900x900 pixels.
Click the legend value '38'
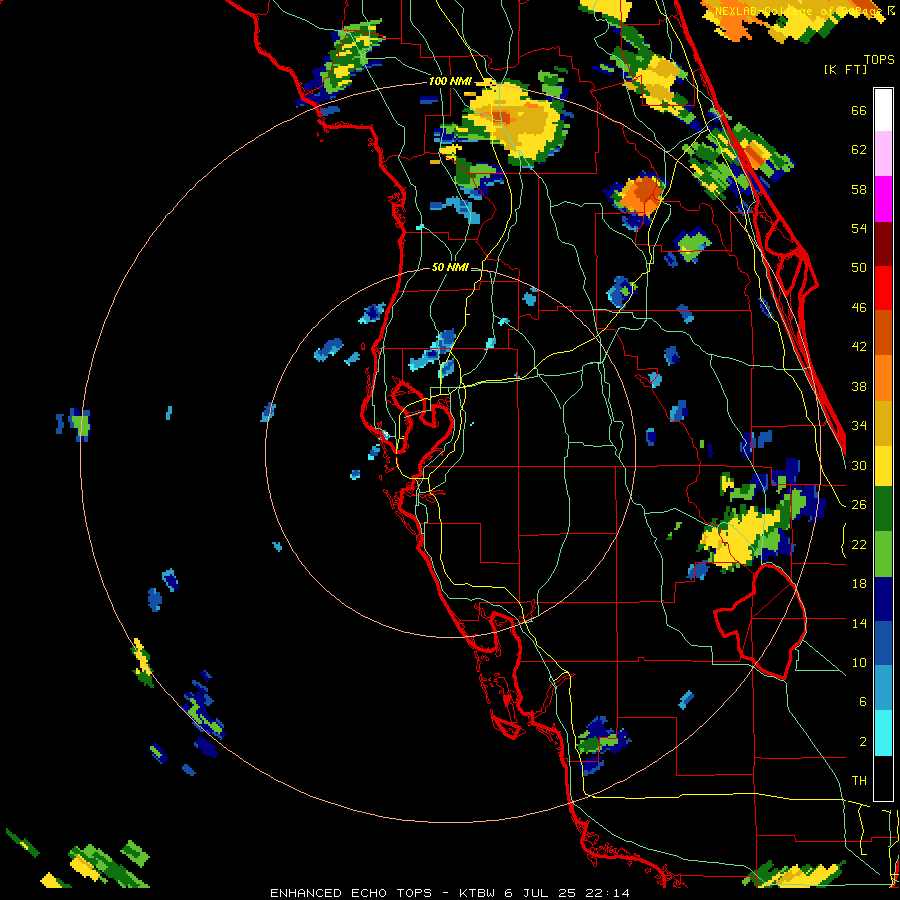pyautogui.click(x=859, y=386)
